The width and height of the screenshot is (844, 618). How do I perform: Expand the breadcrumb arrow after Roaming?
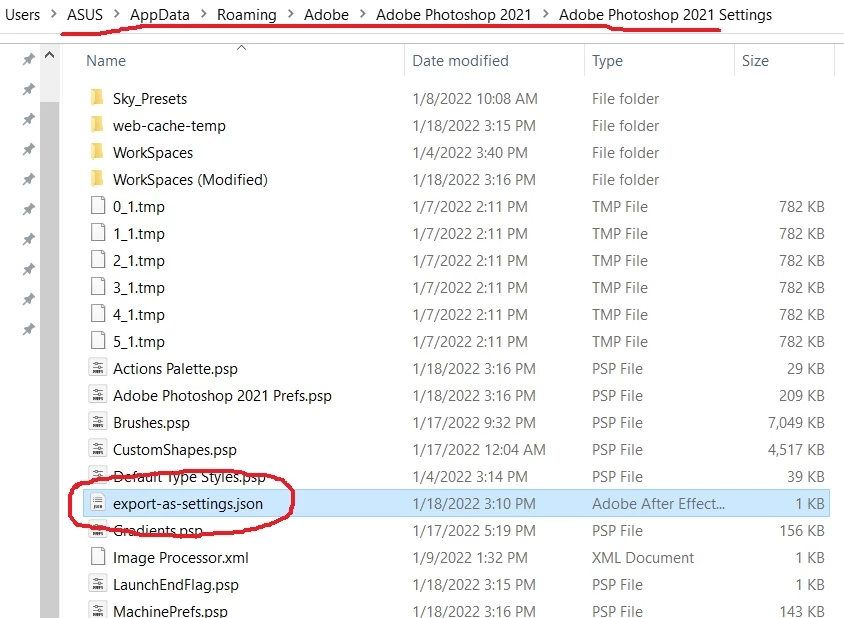(291, 14)
